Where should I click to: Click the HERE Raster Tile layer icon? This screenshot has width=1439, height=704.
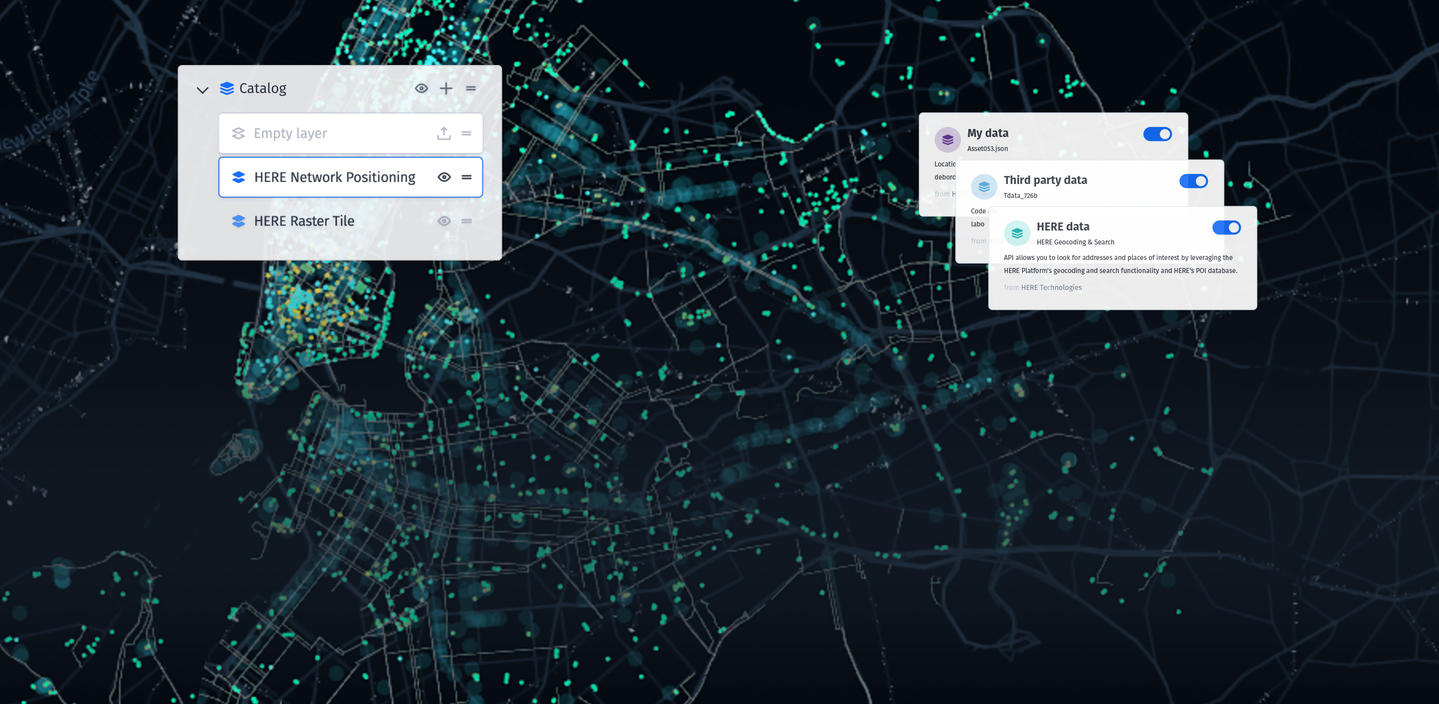tap(238, 221)
